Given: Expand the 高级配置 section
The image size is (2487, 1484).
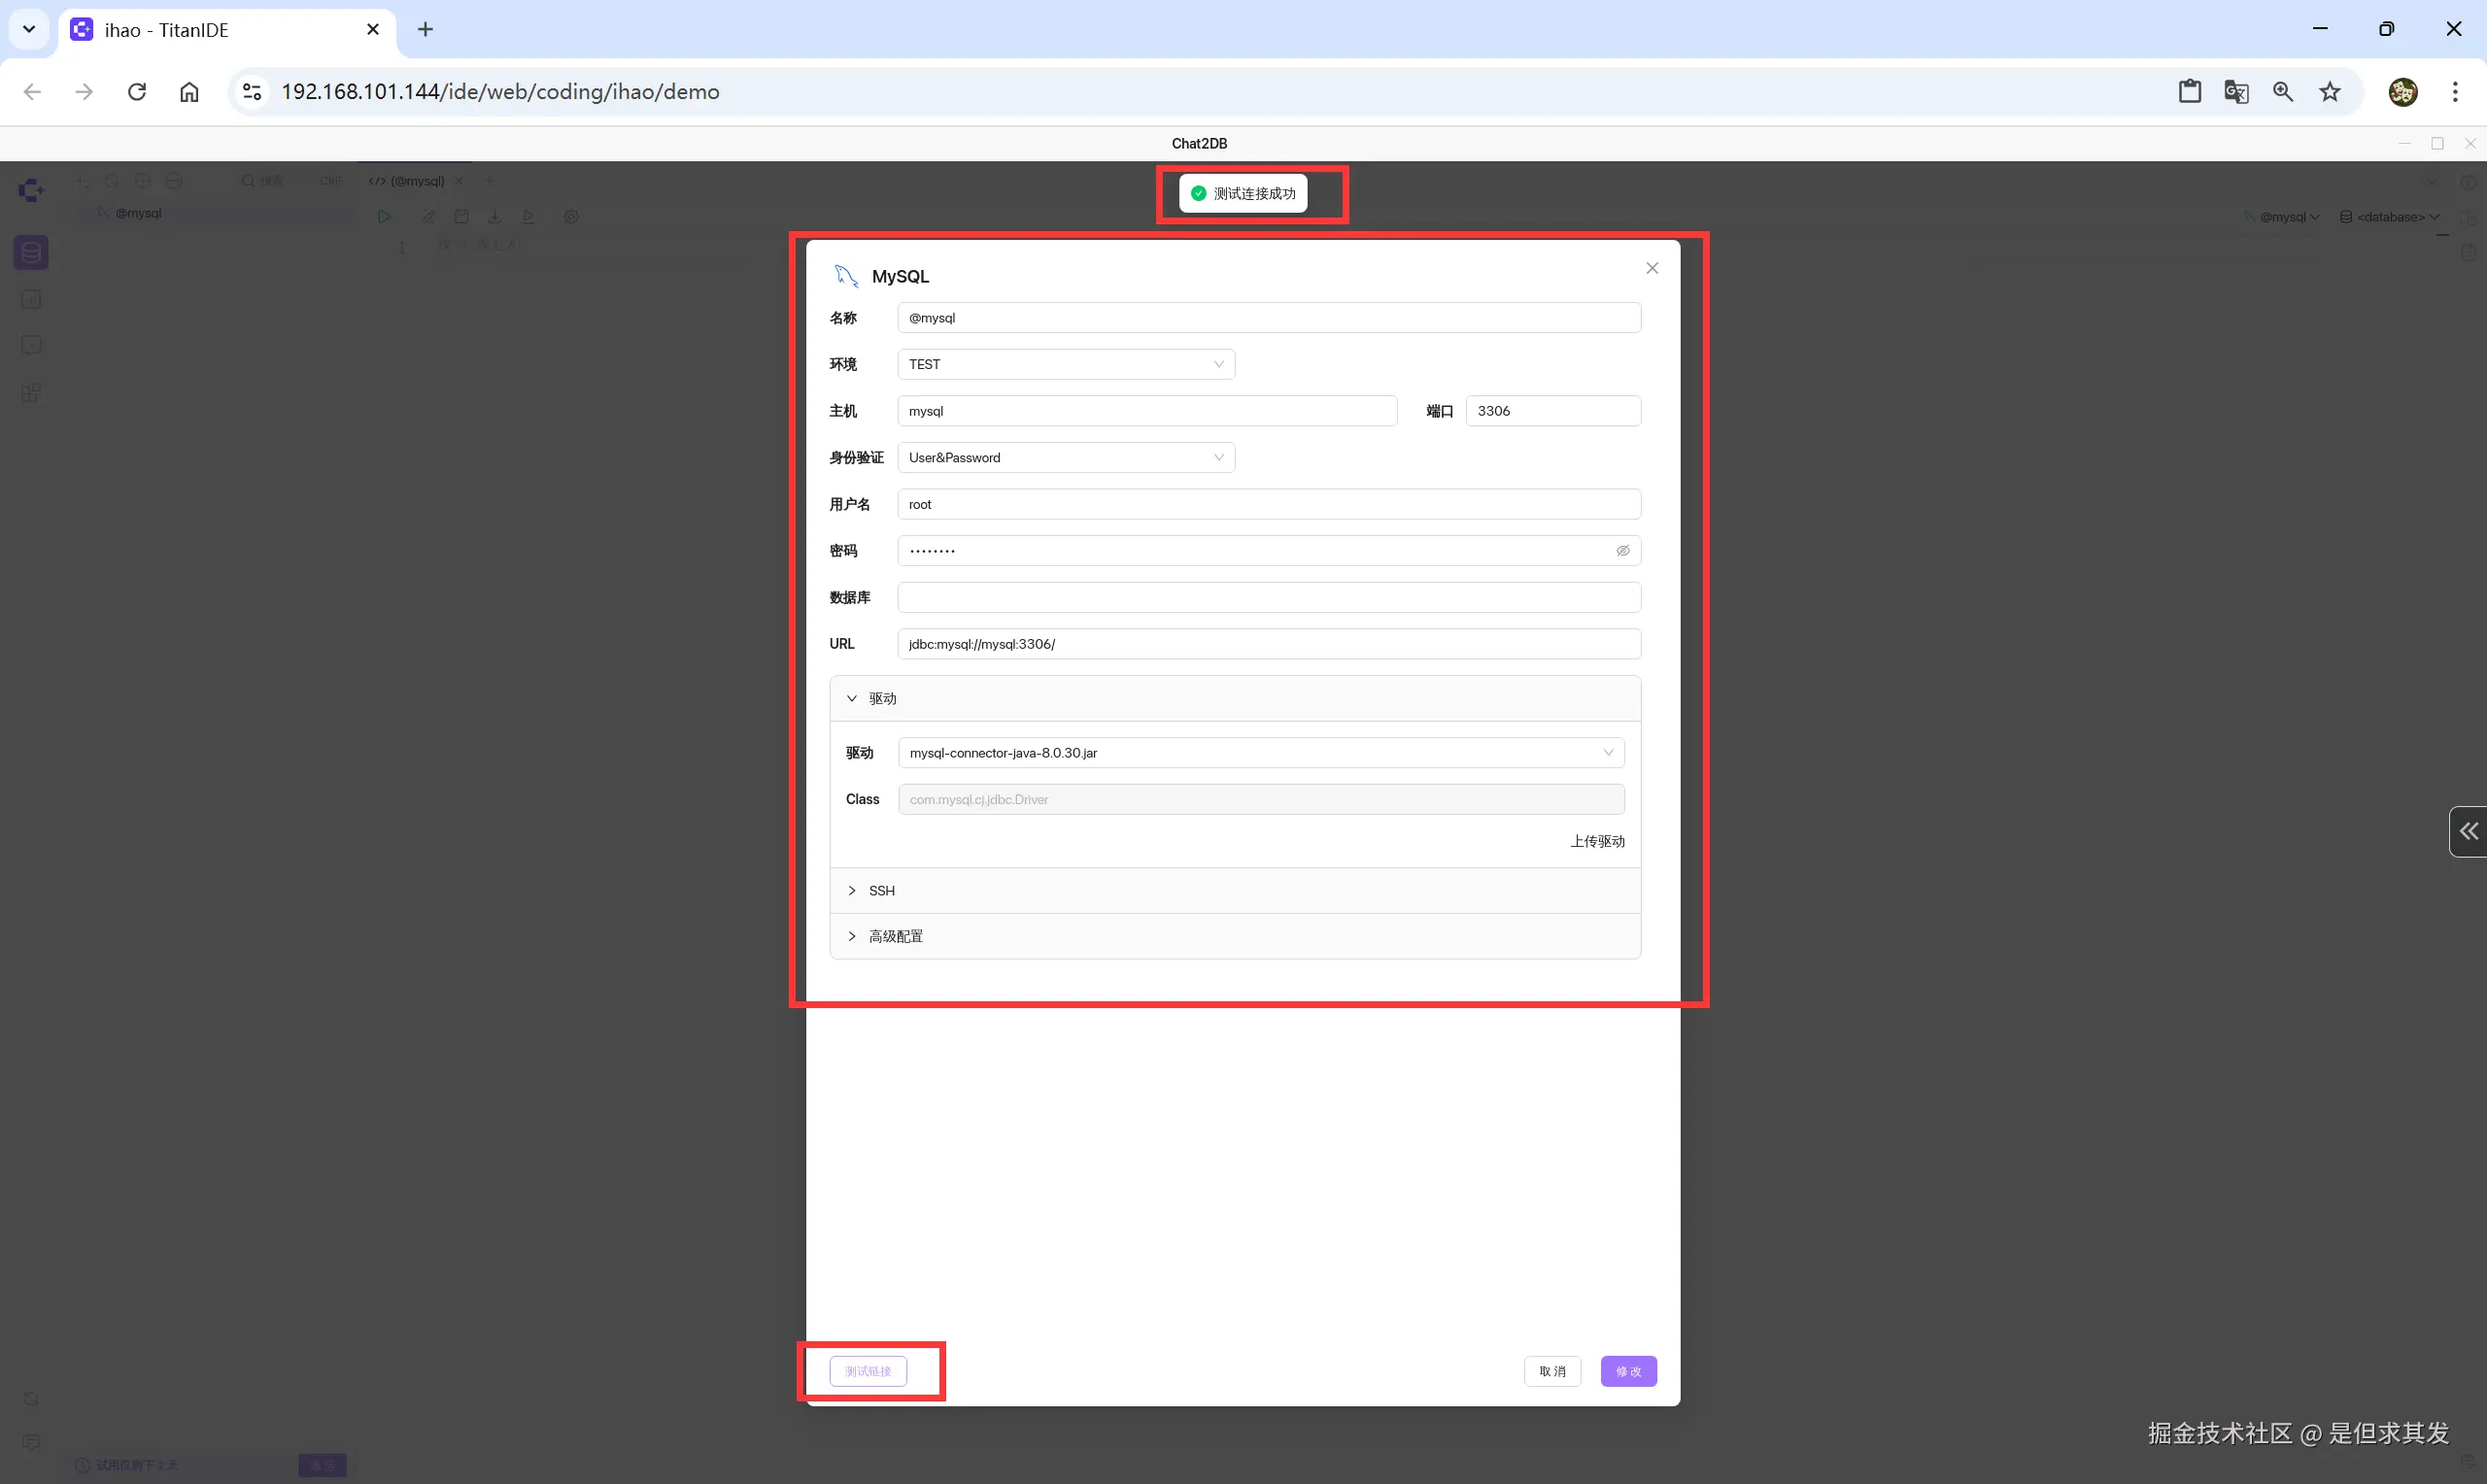Looking at the screenshot, I should 895,937.
